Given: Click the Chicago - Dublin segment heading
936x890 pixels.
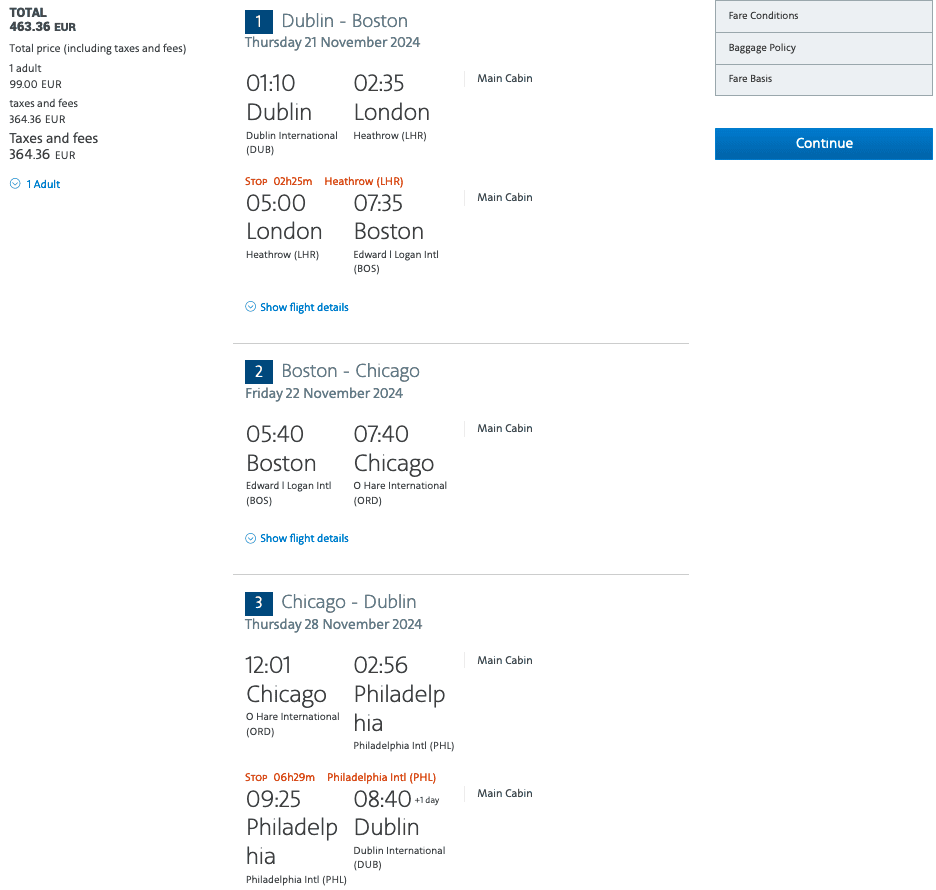Looking at the screenshot, I should [x=348, y=603].
